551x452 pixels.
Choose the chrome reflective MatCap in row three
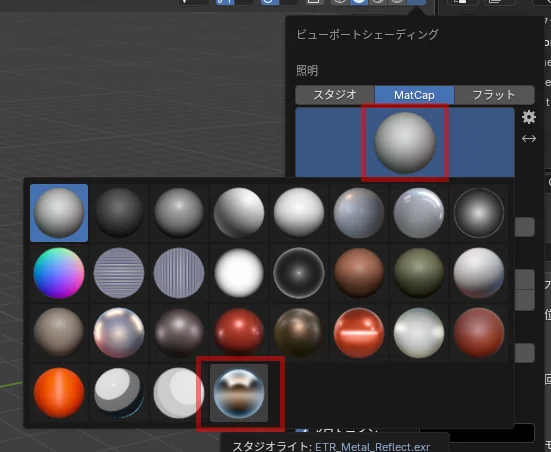point(119,333)
